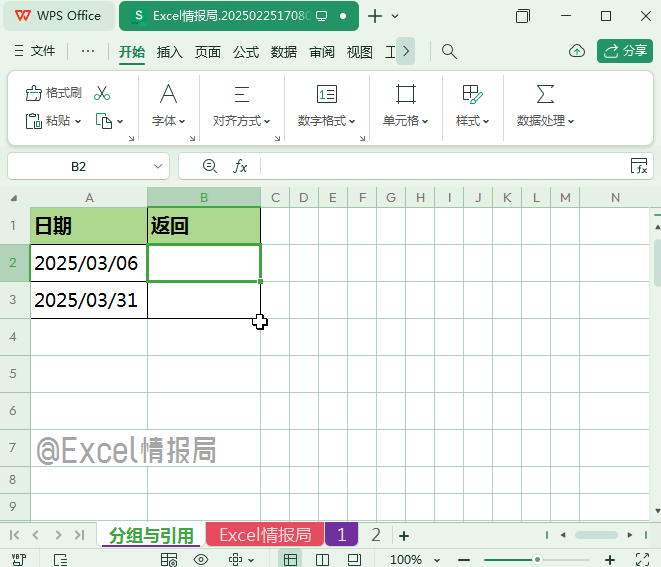This screenshot has width=661, height=567.
Task: Click the Share (分享) button
Action: (x=625, y=51)
